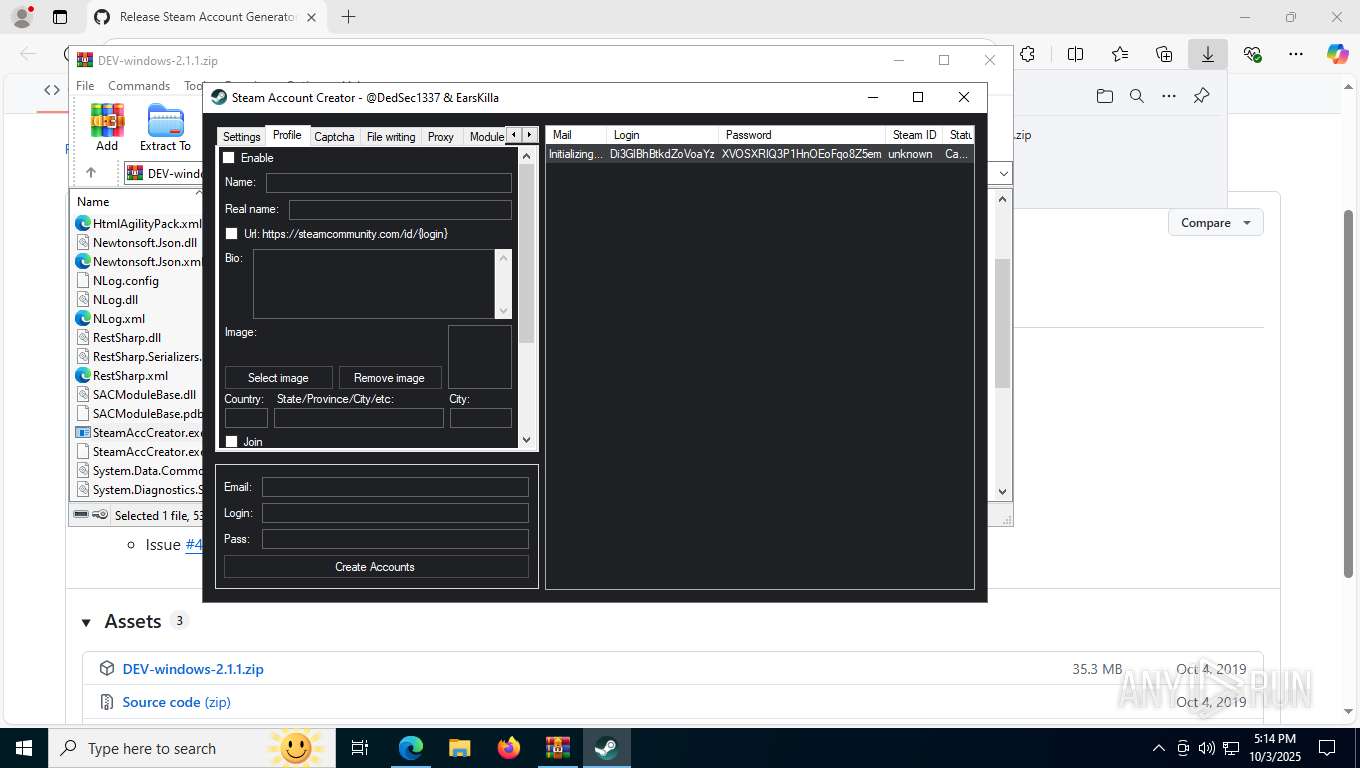Open Edge collections icon
This screenshot has height=768, width=1360.
tap(1164, 55)
